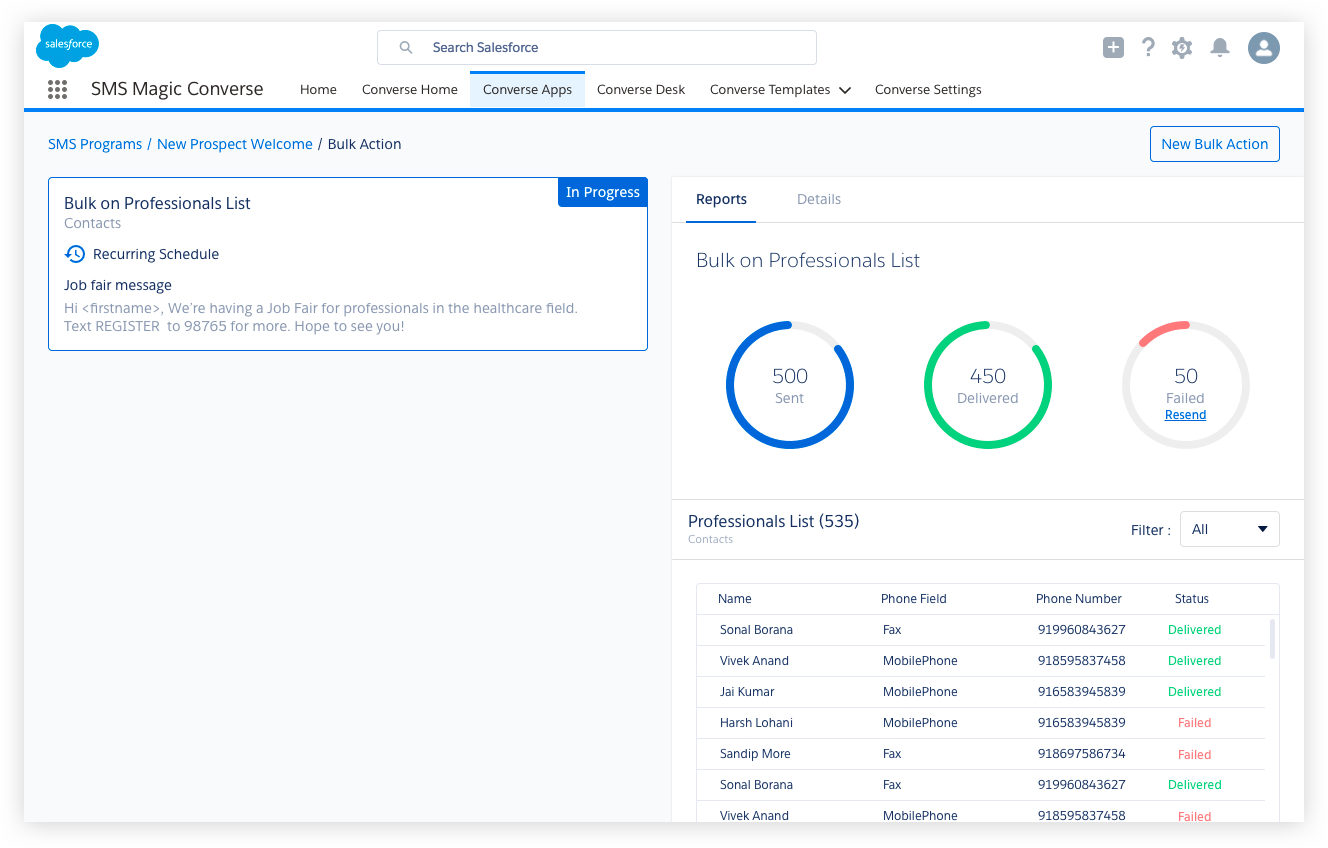Open the user profile avatar
This screenshot has width=1328, height=848.
[1264, 47]
